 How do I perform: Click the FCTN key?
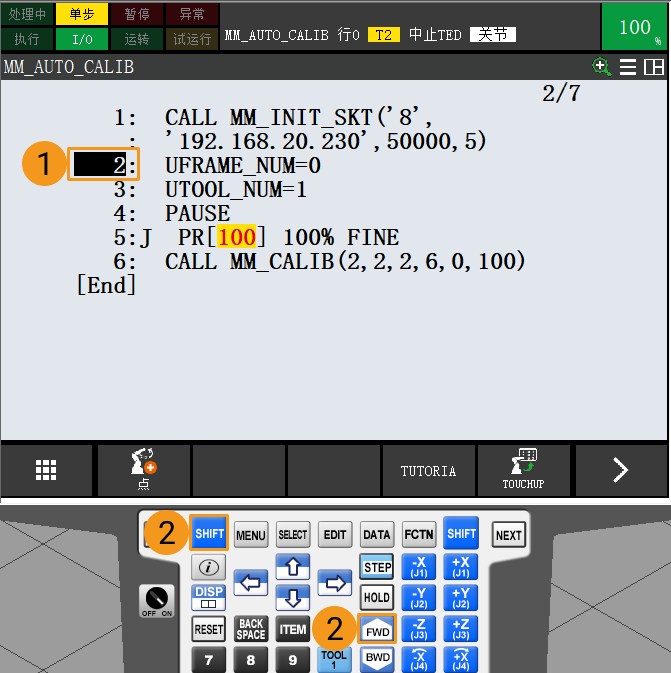pyautogui.click(x=419, y=535)
